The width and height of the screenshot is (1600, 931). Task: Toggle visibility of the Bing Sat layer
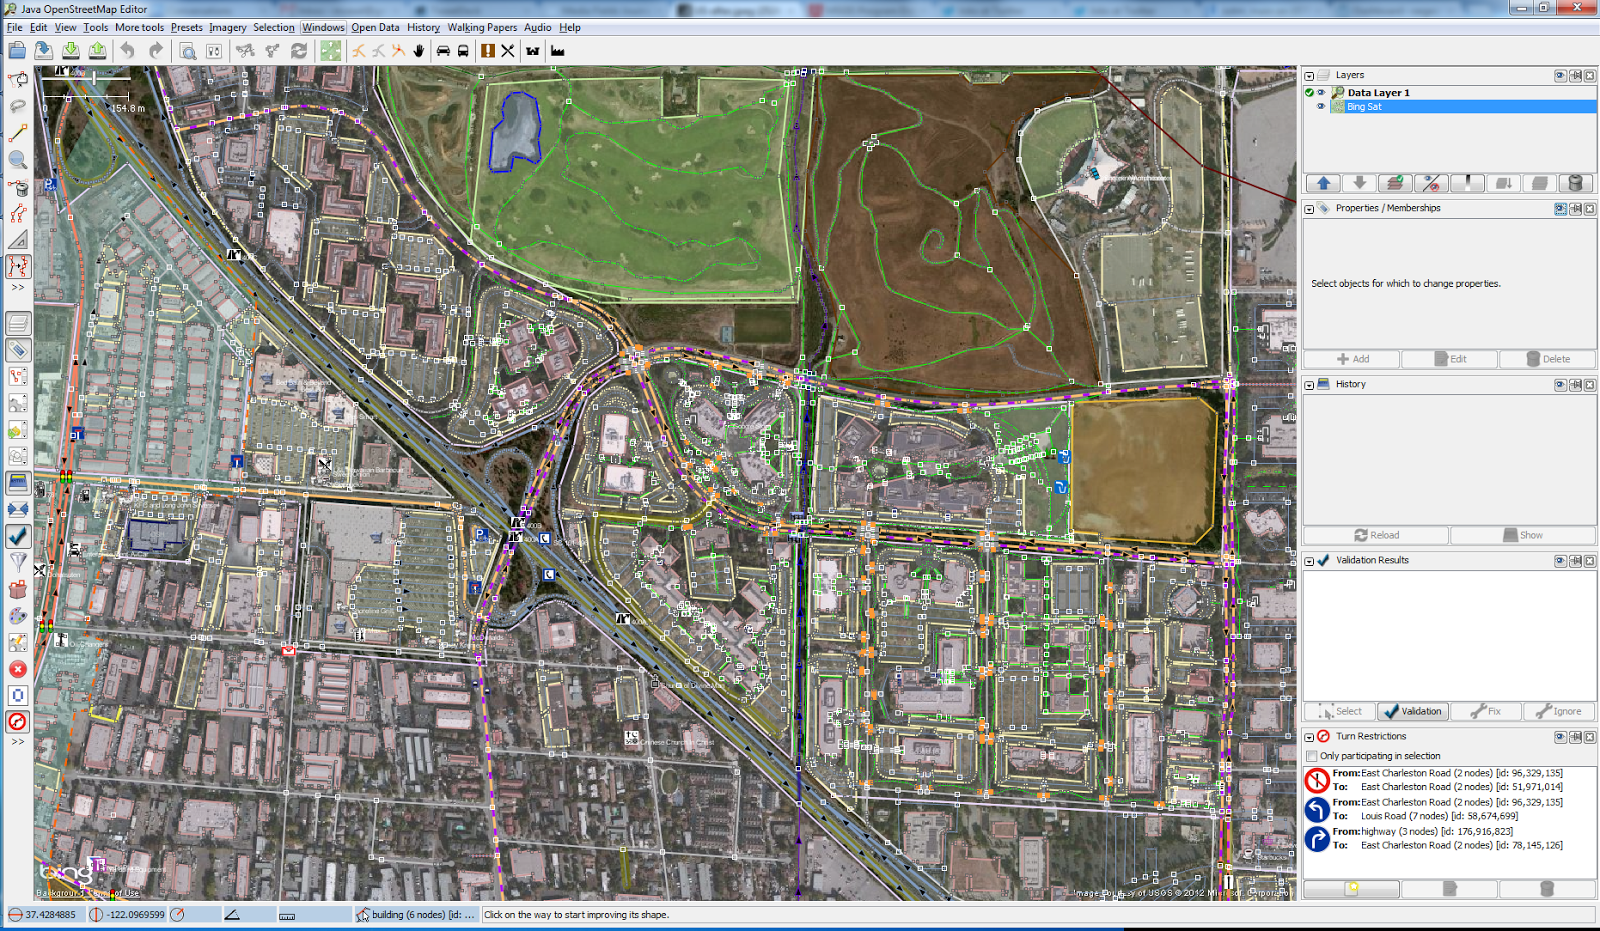click(x=1321, y=106)
